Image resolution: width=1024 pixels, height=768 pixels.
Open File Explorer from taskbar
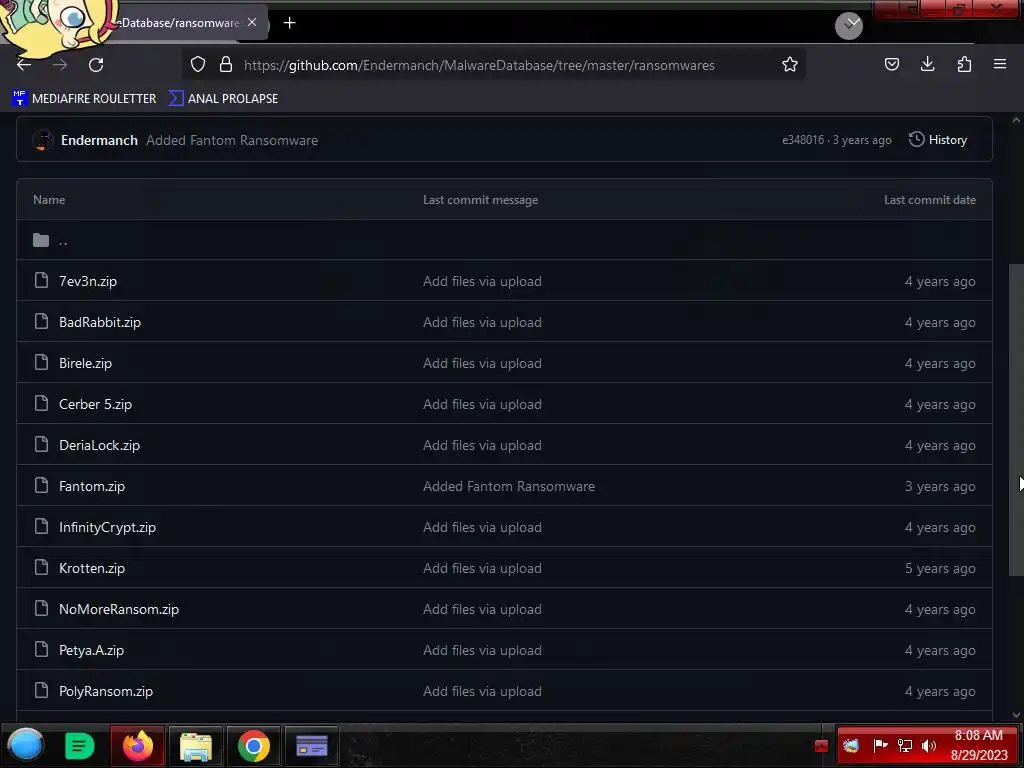point(195,746)
